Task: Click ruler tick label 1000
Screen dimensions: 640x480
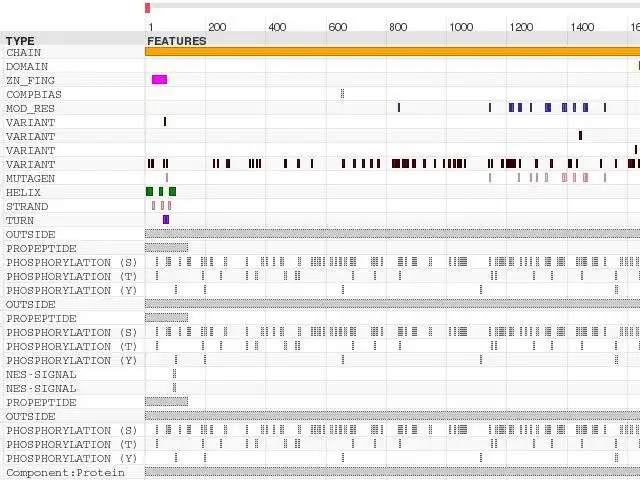Action: coord(461,27)
